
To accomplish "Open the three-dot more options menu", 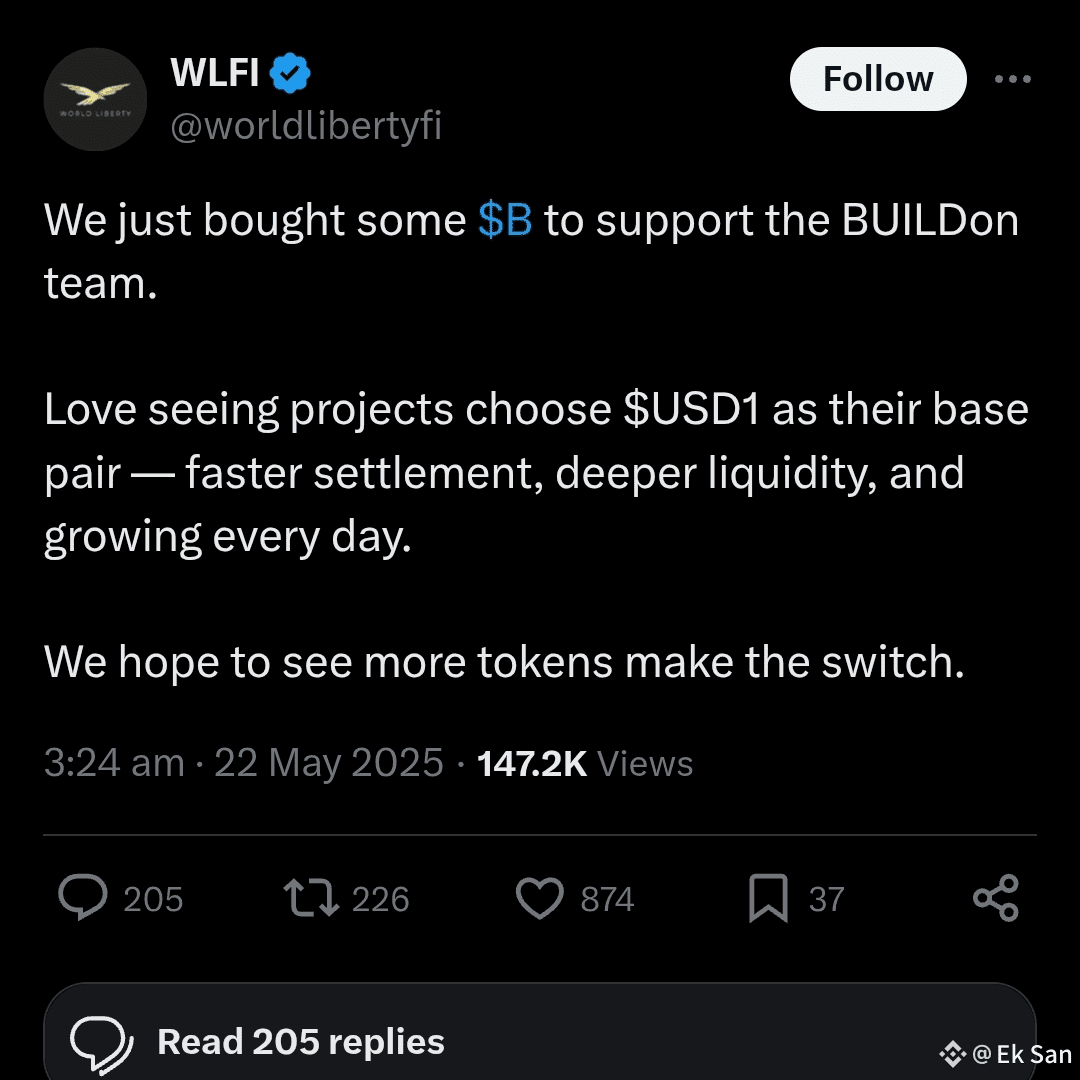I will (x=1014, y=78).
